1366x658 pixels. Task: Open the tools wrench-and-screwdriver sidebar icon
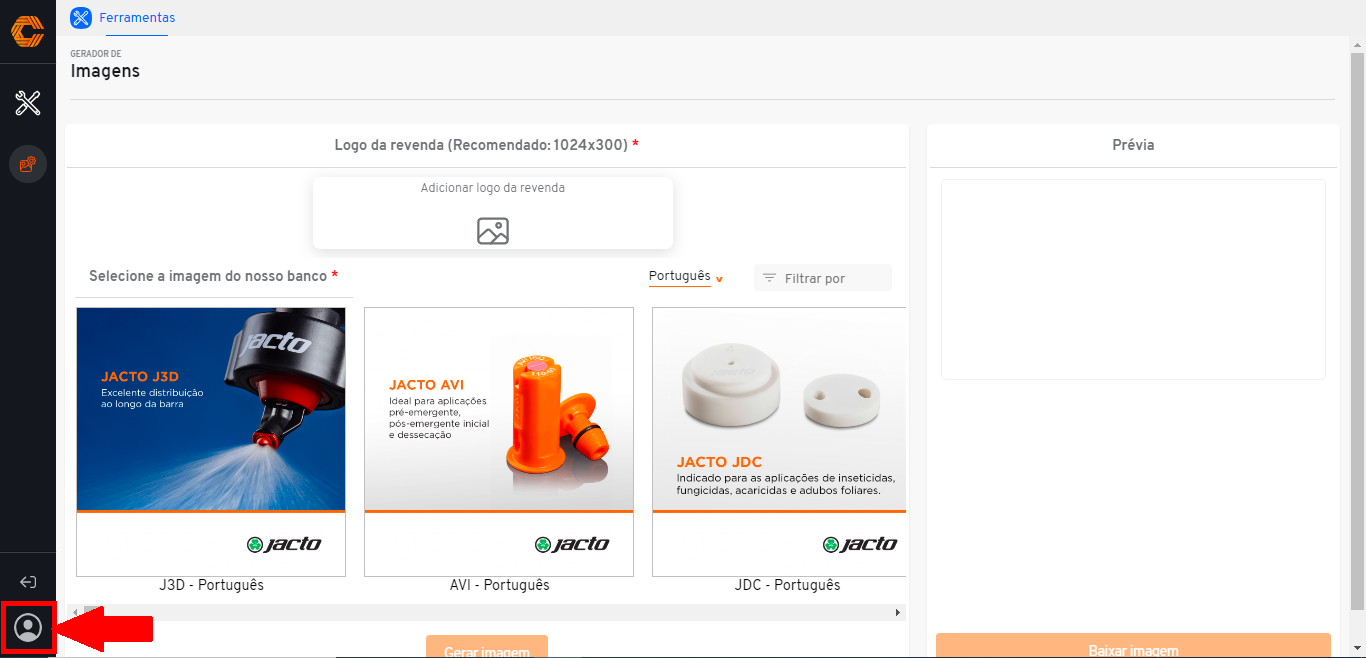point(28,102)
